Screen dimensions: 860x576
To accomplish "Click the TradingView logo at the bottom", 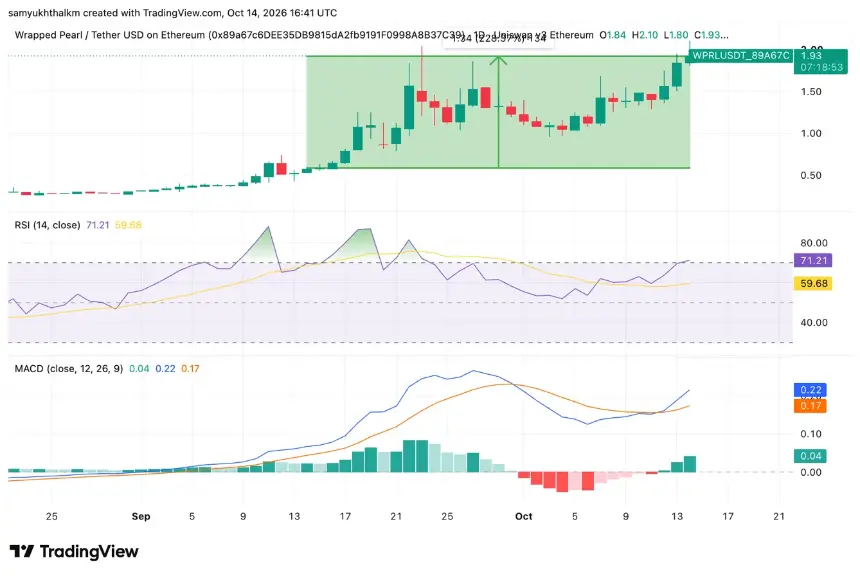I will click(74, 551).
